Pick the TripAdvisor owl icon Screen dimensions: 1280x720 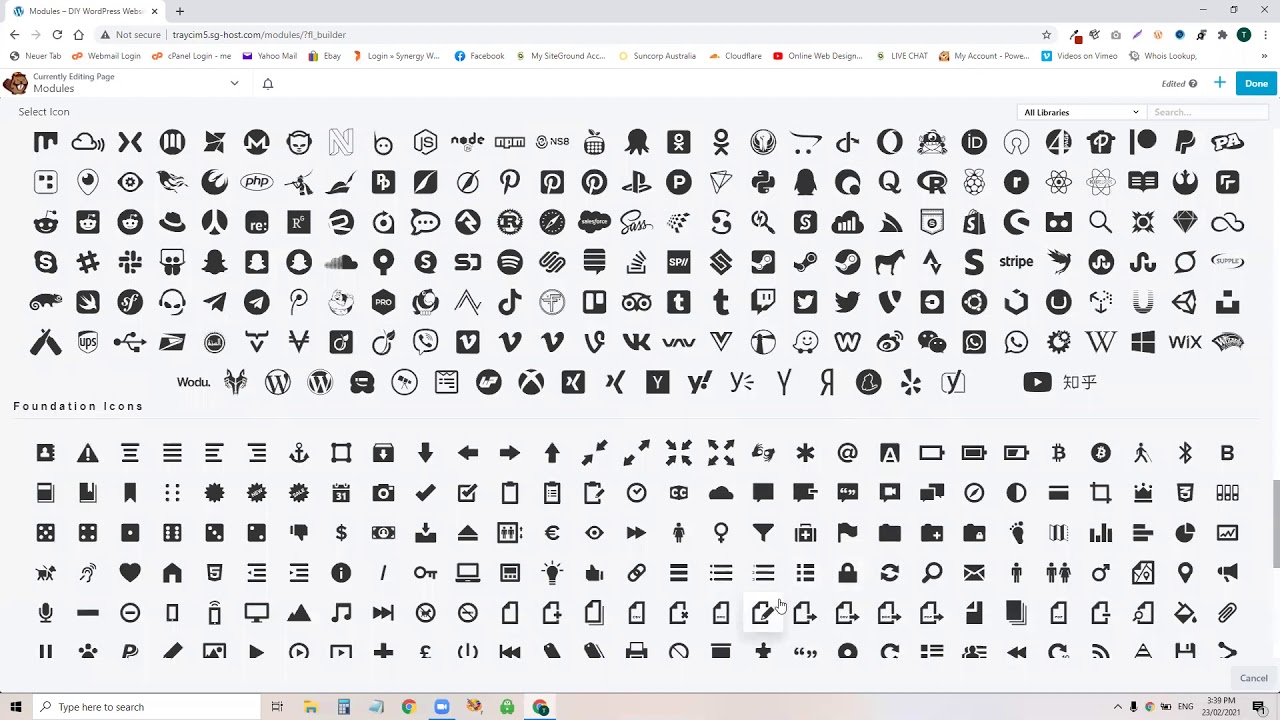tap(636, 302)
